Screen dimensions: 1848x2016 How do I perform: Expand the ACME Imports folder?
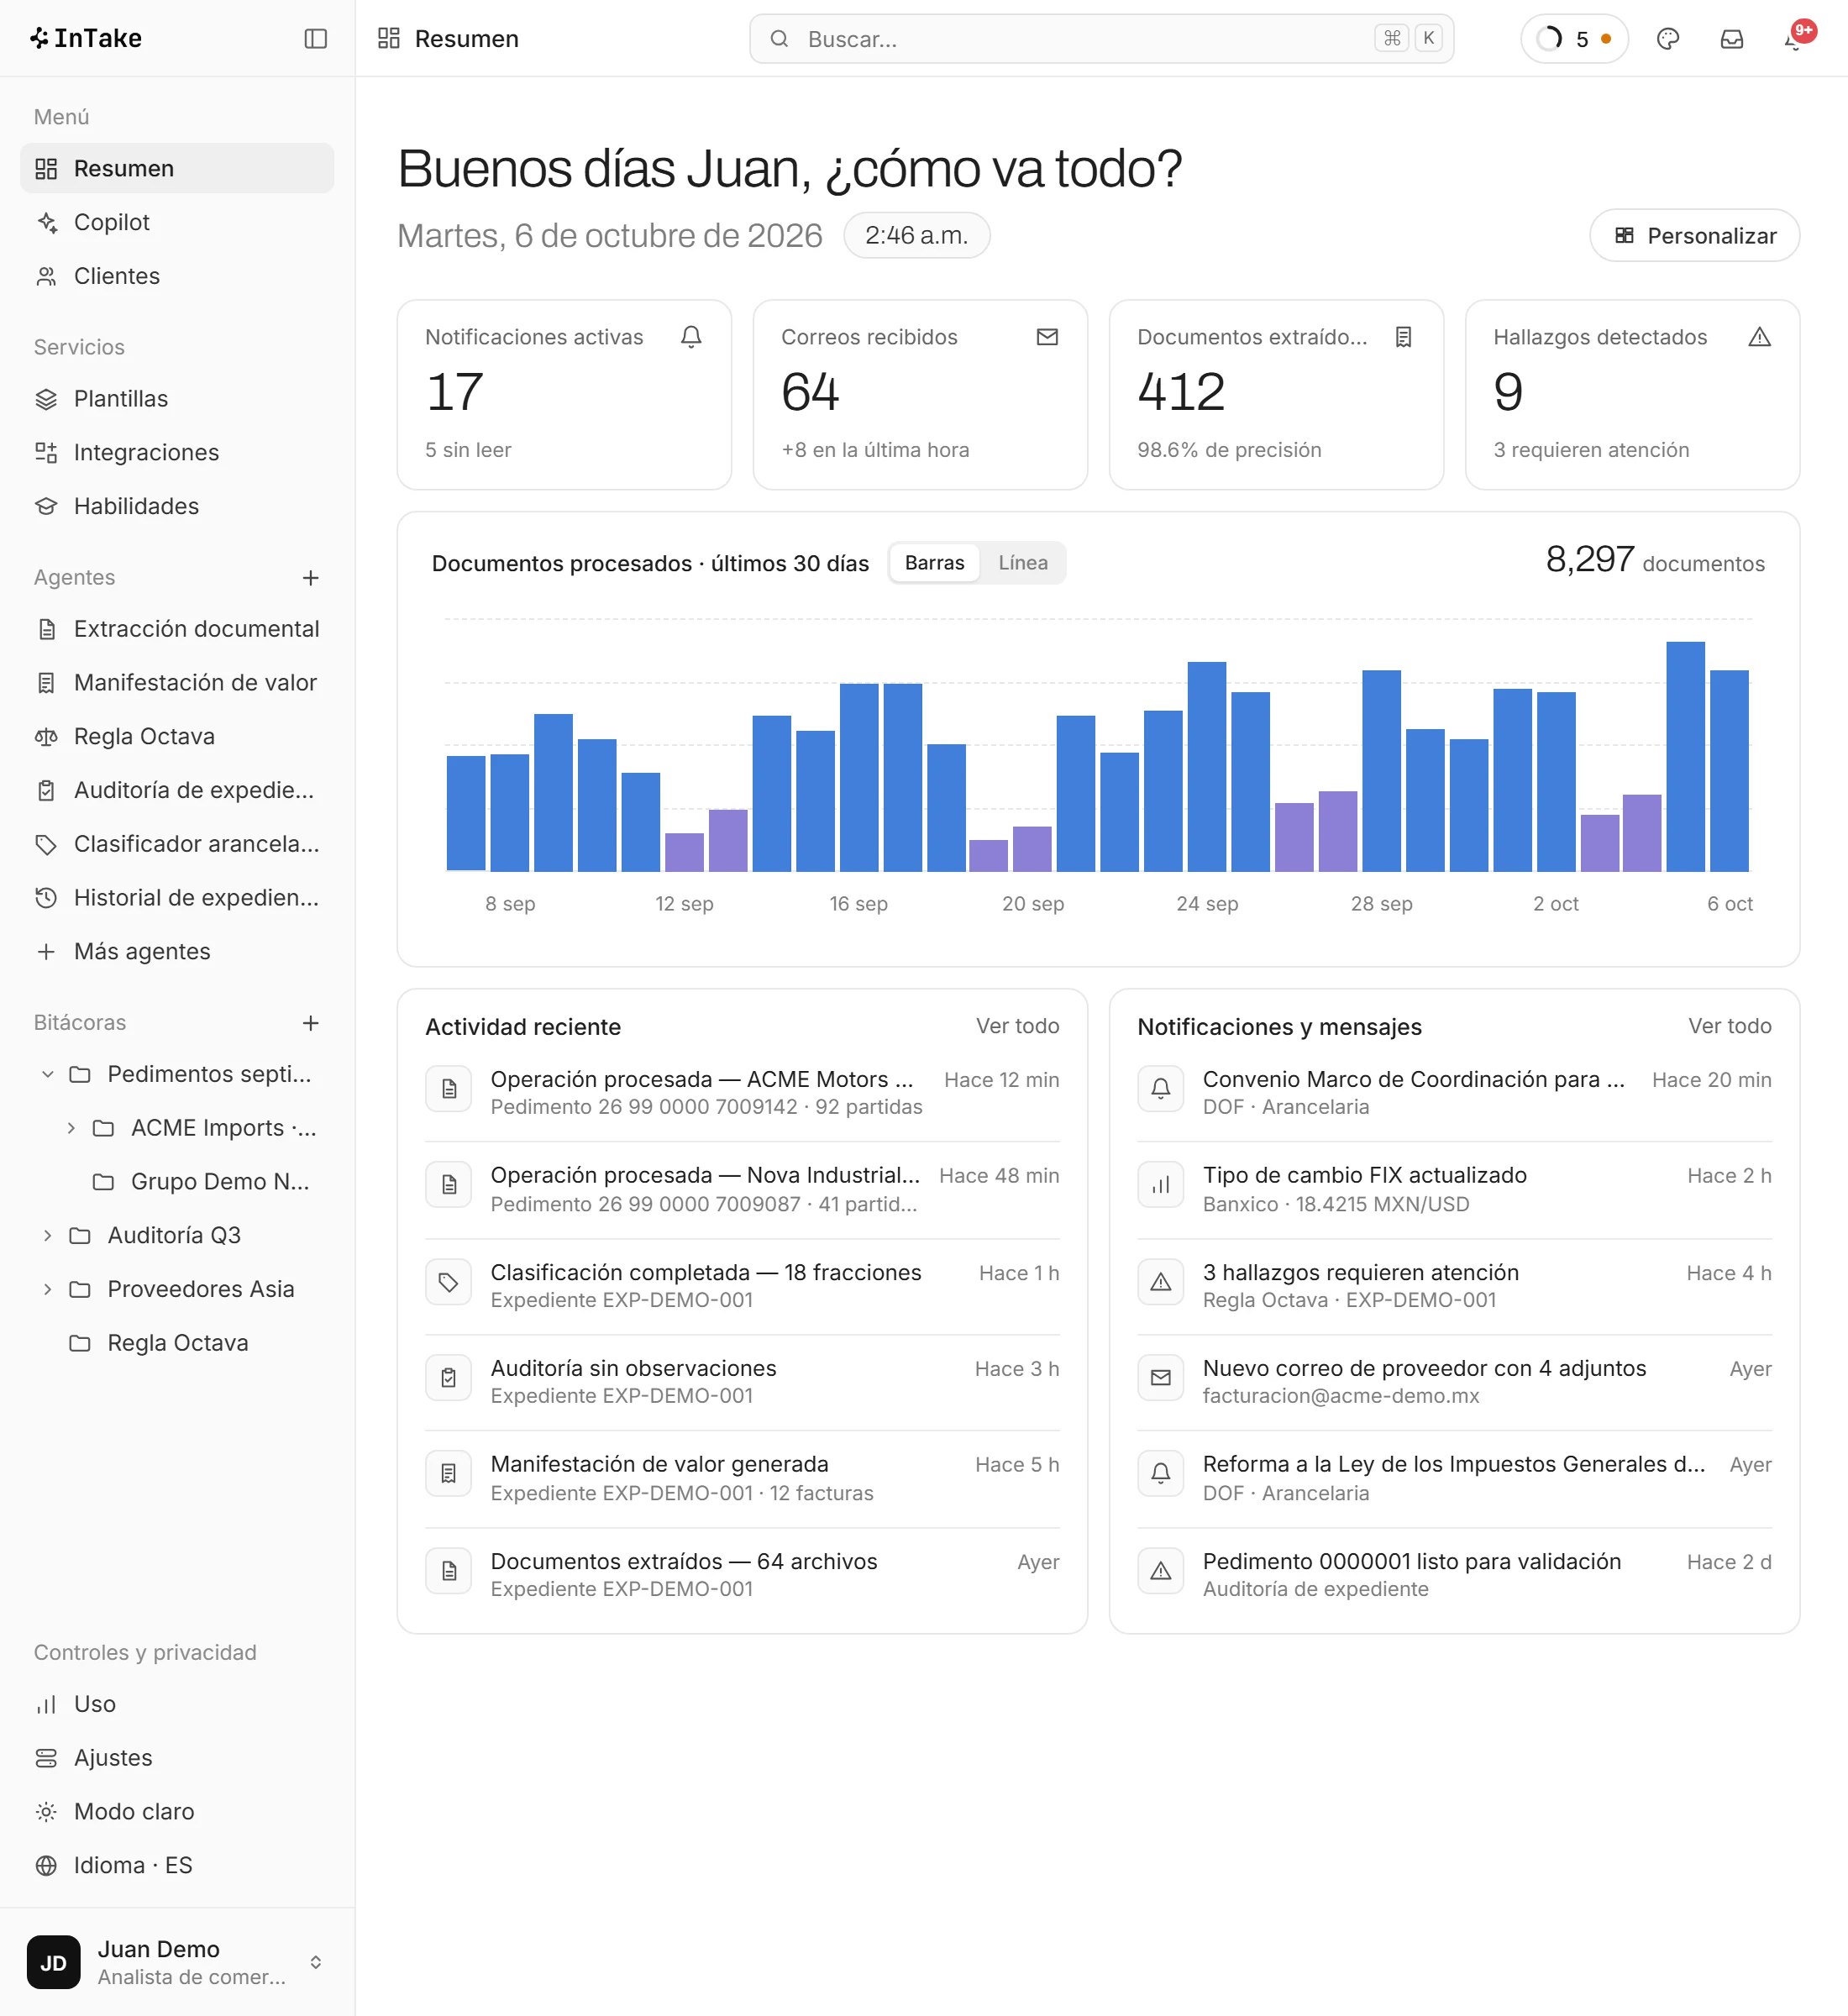pos(71,1128)
